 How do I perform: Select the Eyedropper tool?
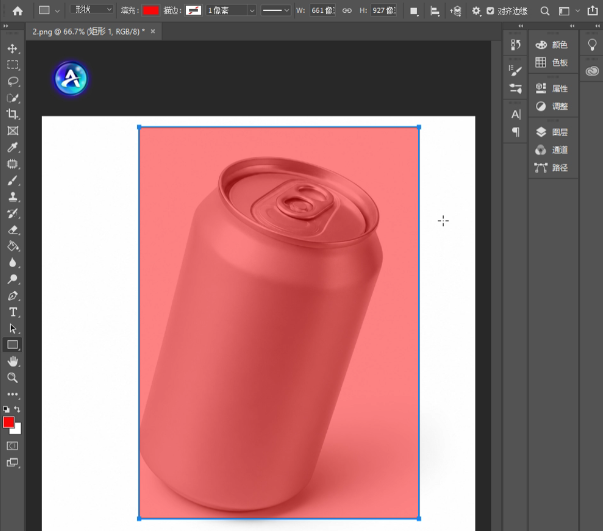[12, 147]
